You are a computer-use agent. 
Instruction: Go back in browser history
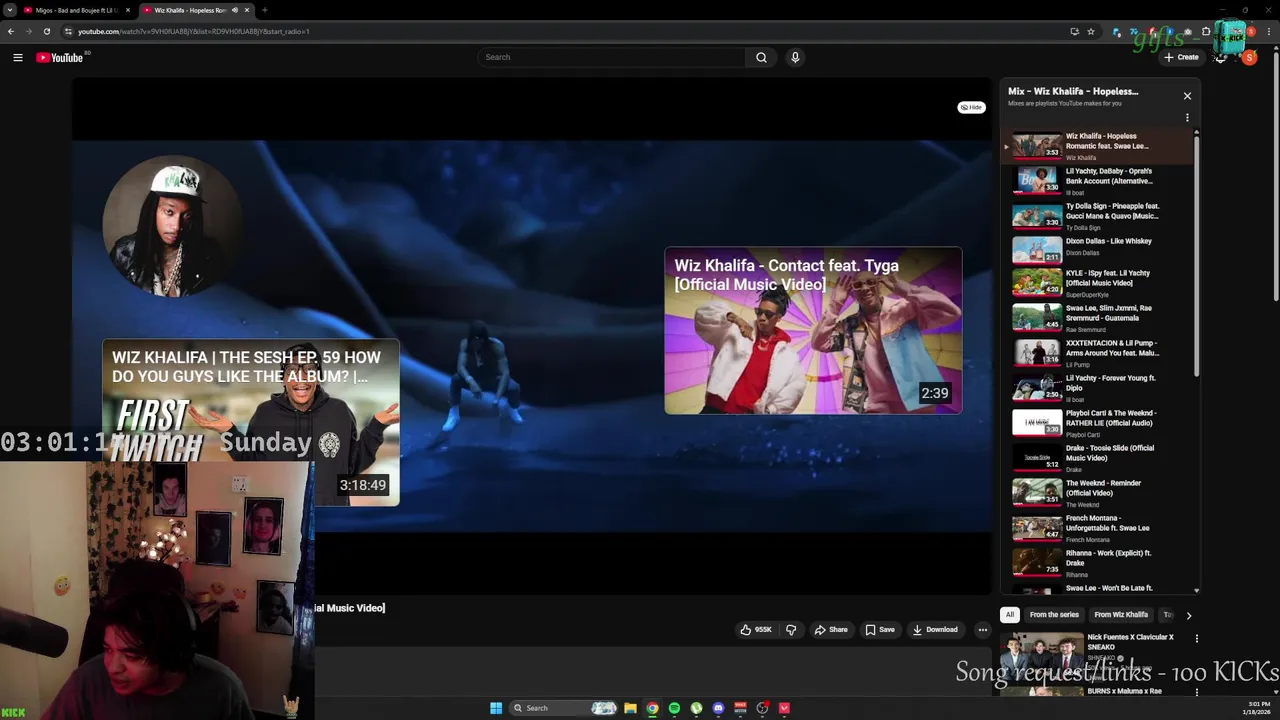(11, 31)
